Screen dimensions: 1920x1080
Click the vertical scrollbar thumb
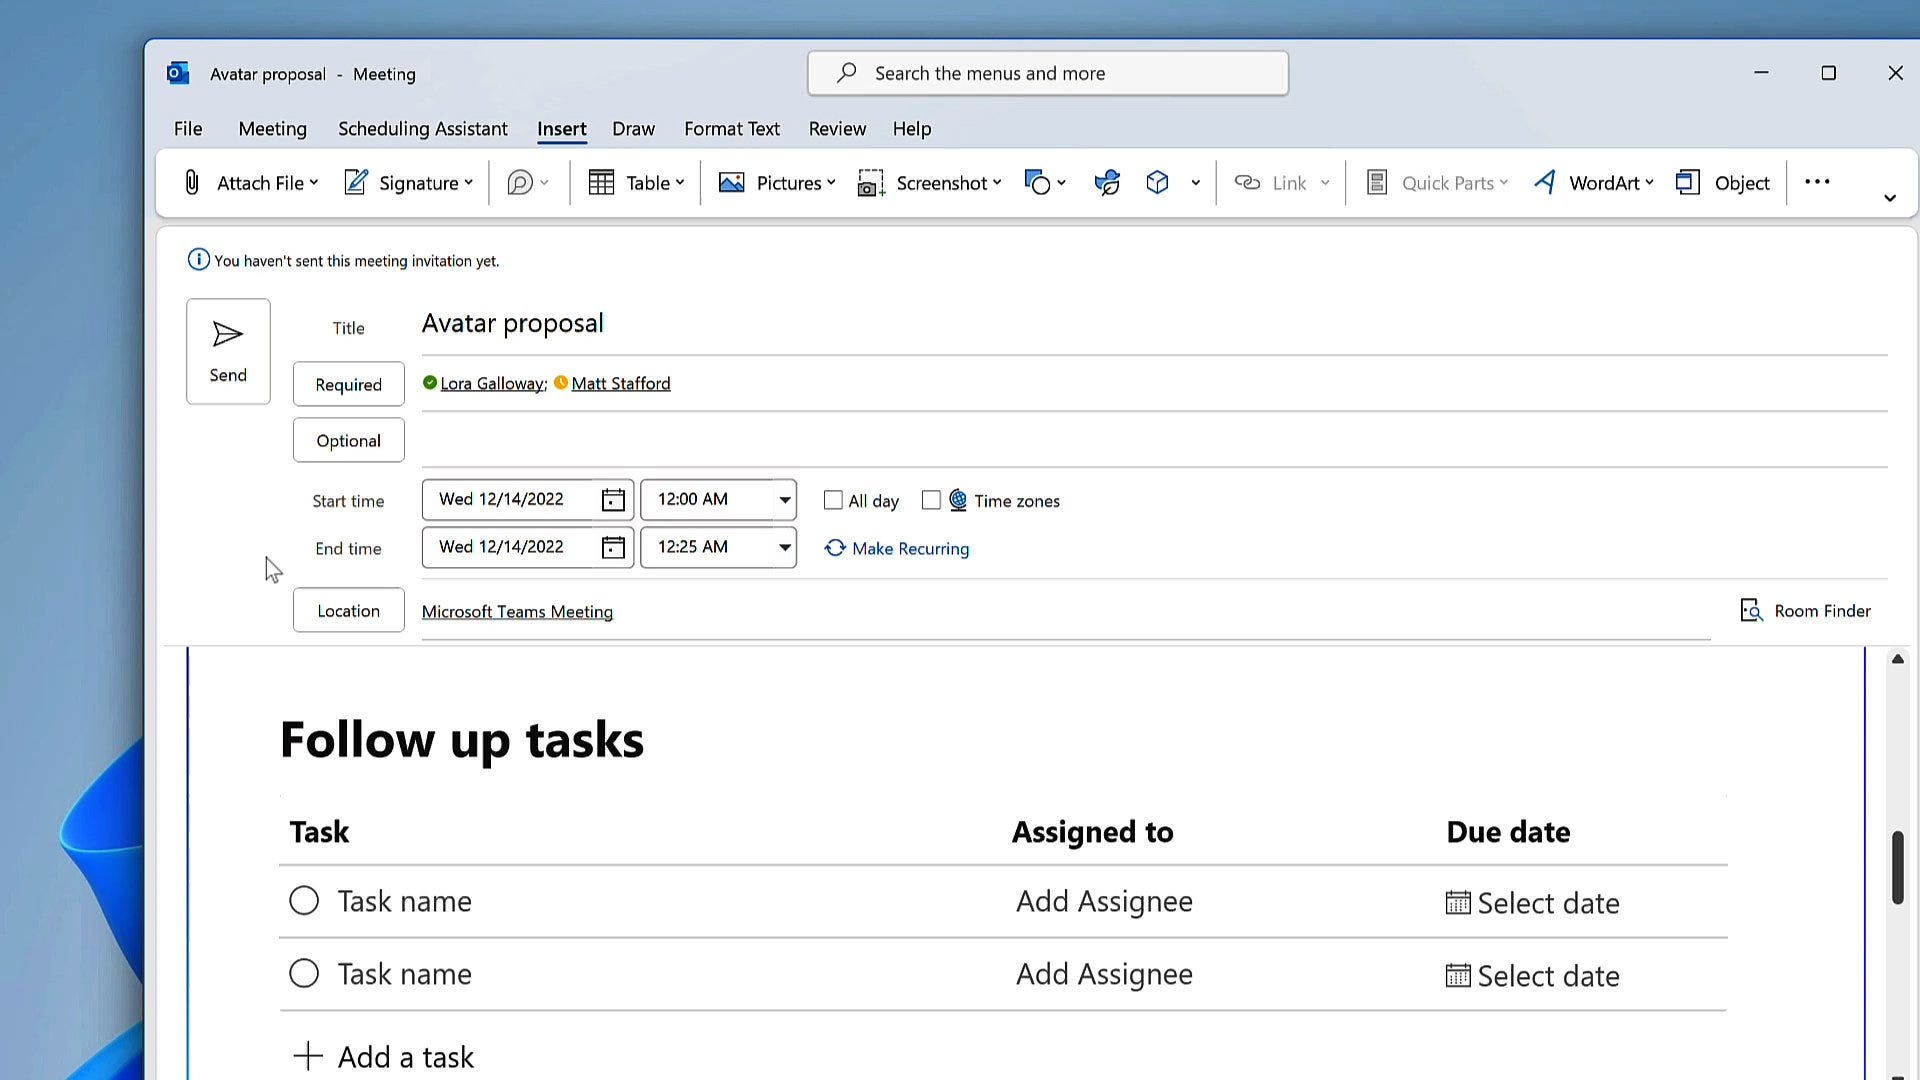pyautogui.click(x=1897, y=867)
